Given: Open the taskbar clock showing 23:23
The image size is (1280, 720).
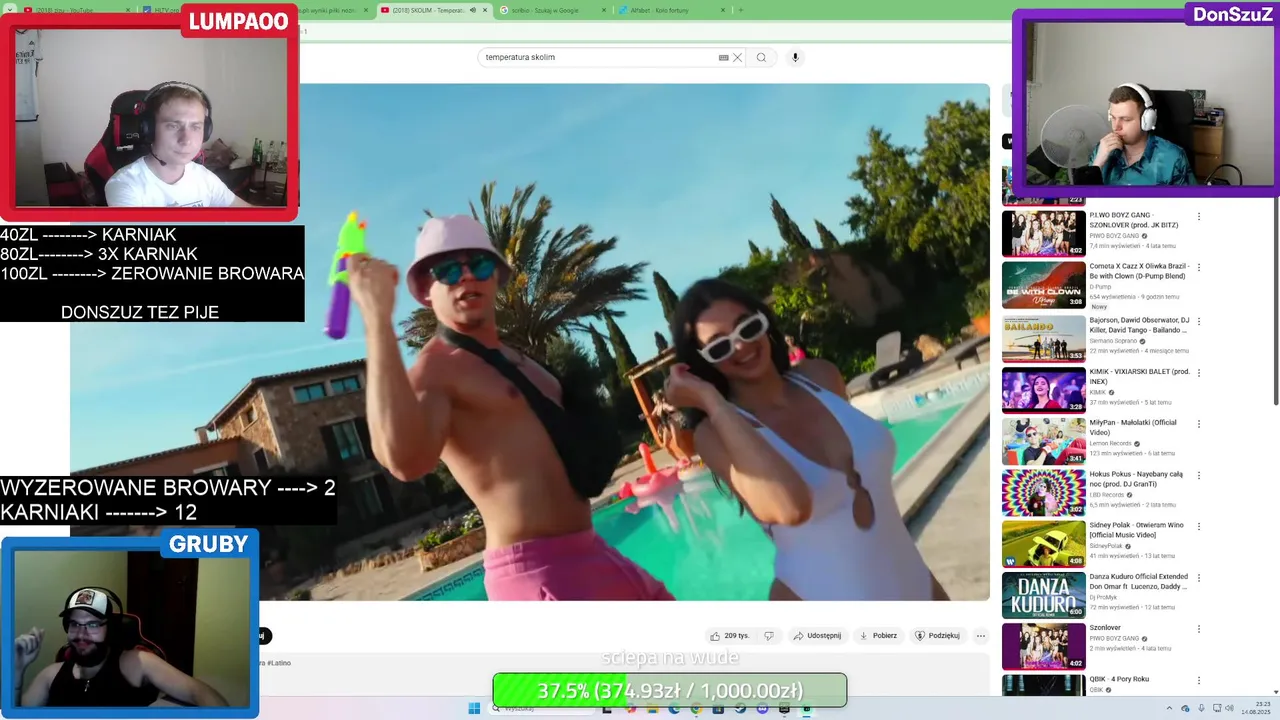Looking at the screenshot, I should click(1254, 709).
